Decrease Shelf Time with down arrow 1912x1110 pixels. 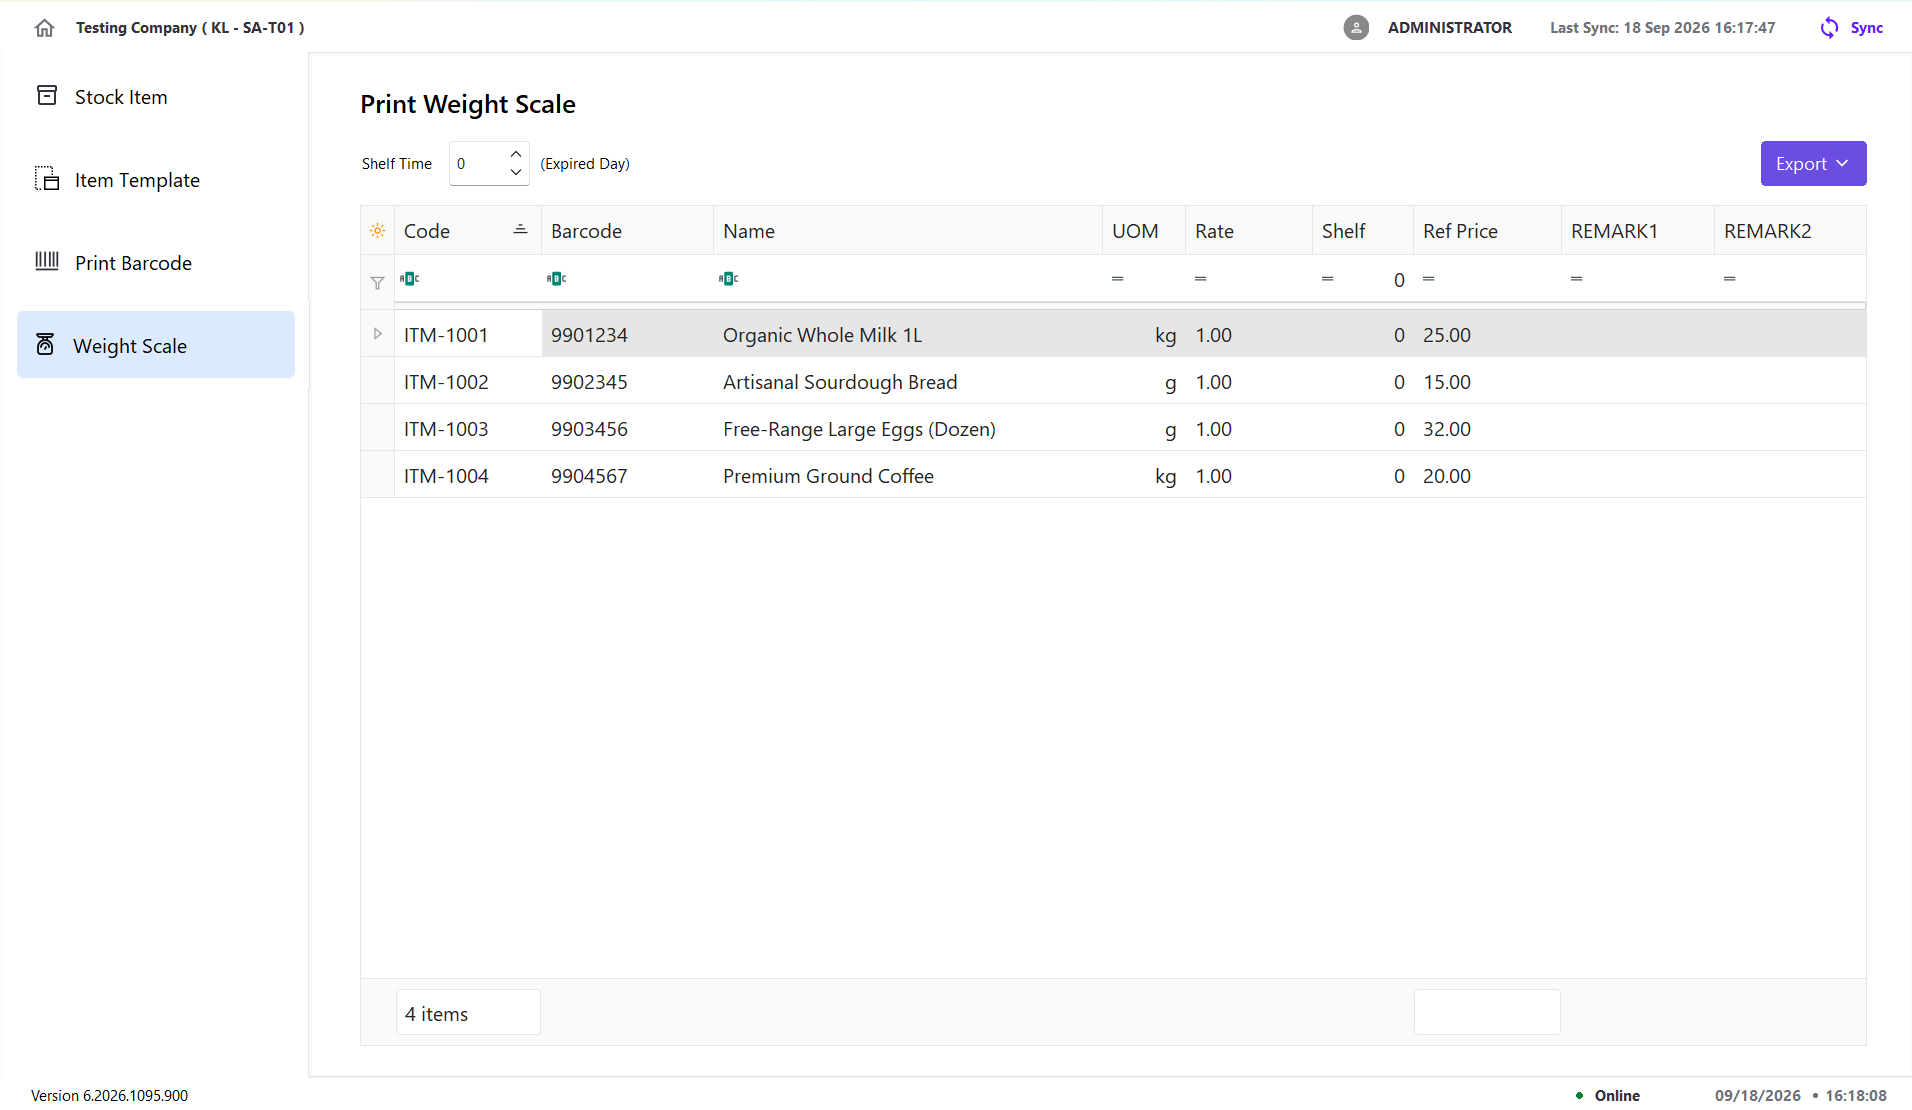516,172
